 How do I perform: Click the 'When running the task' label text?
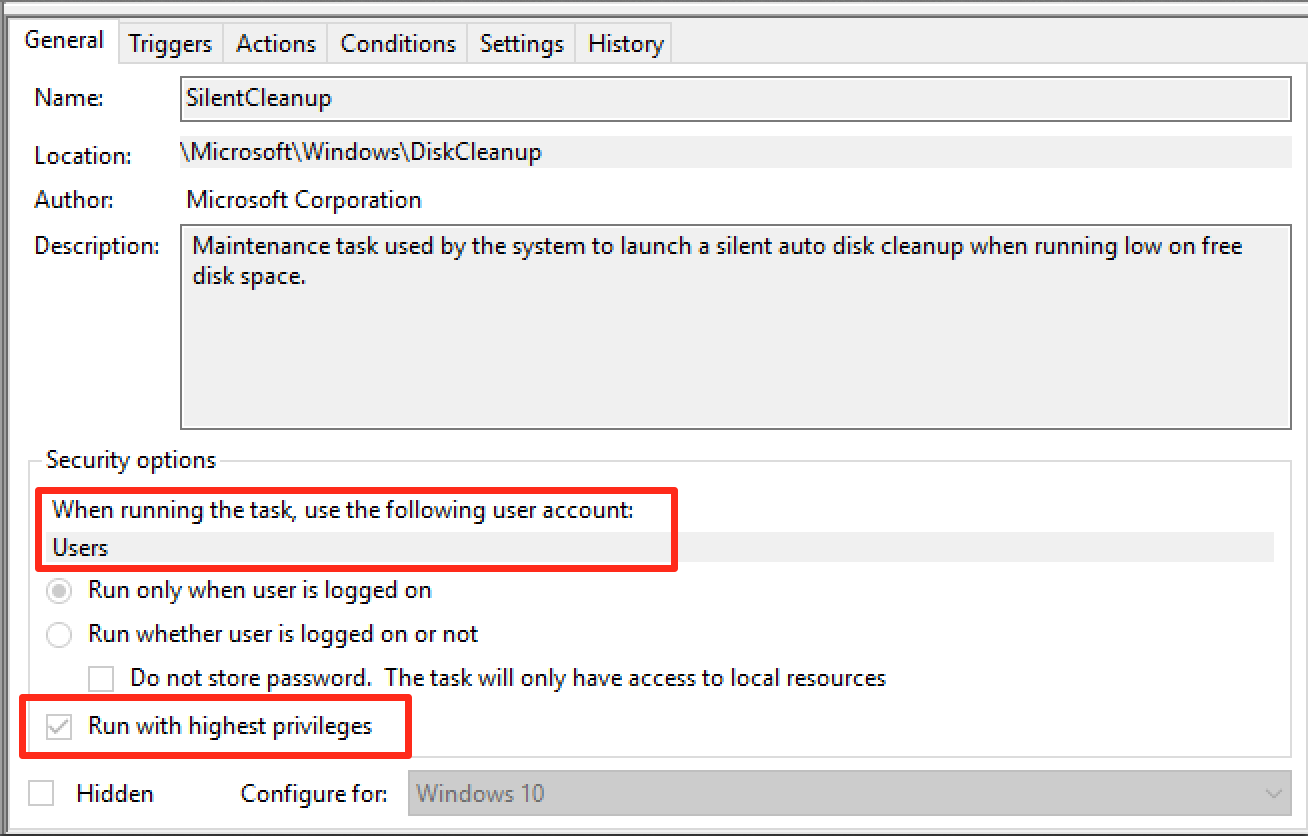coord(343,510)
